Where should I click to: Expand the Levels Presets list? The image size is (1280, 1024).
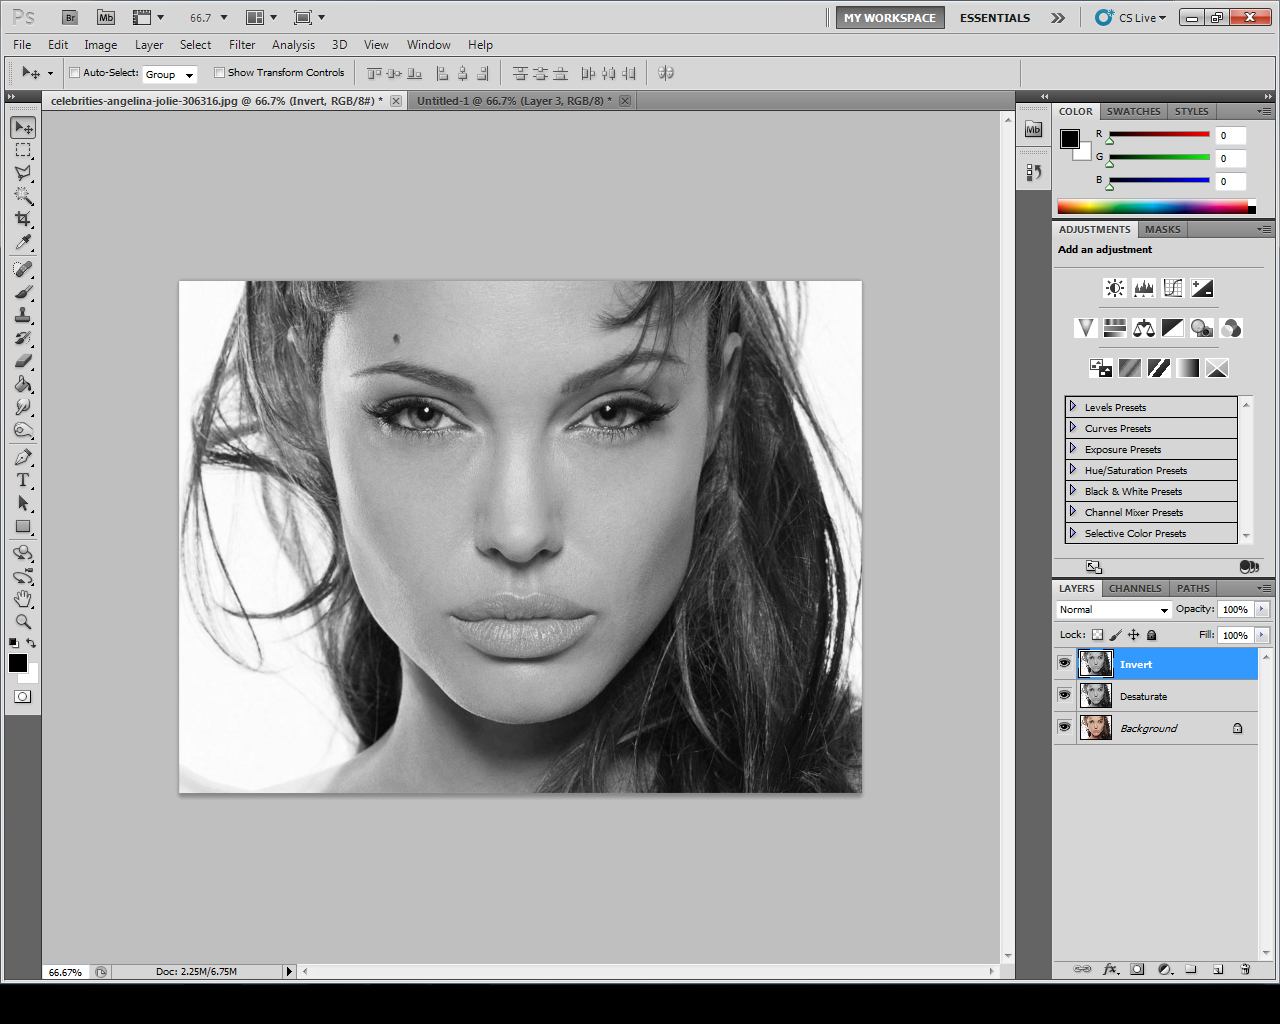(x=1072, y=406)
